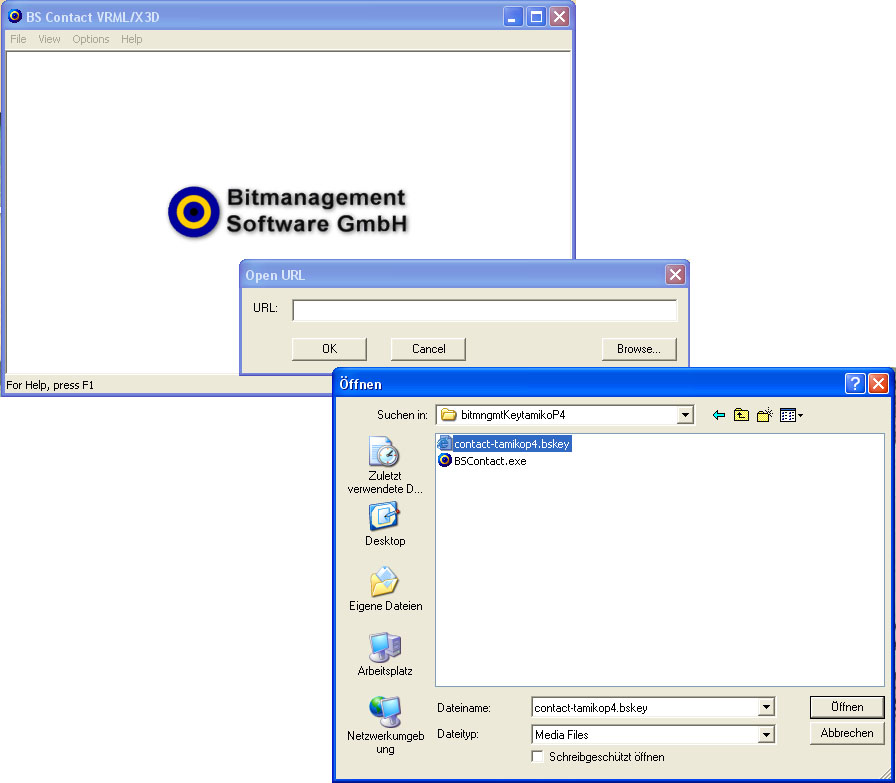
Task: Click the Browse... button
Action: [639, 349]
